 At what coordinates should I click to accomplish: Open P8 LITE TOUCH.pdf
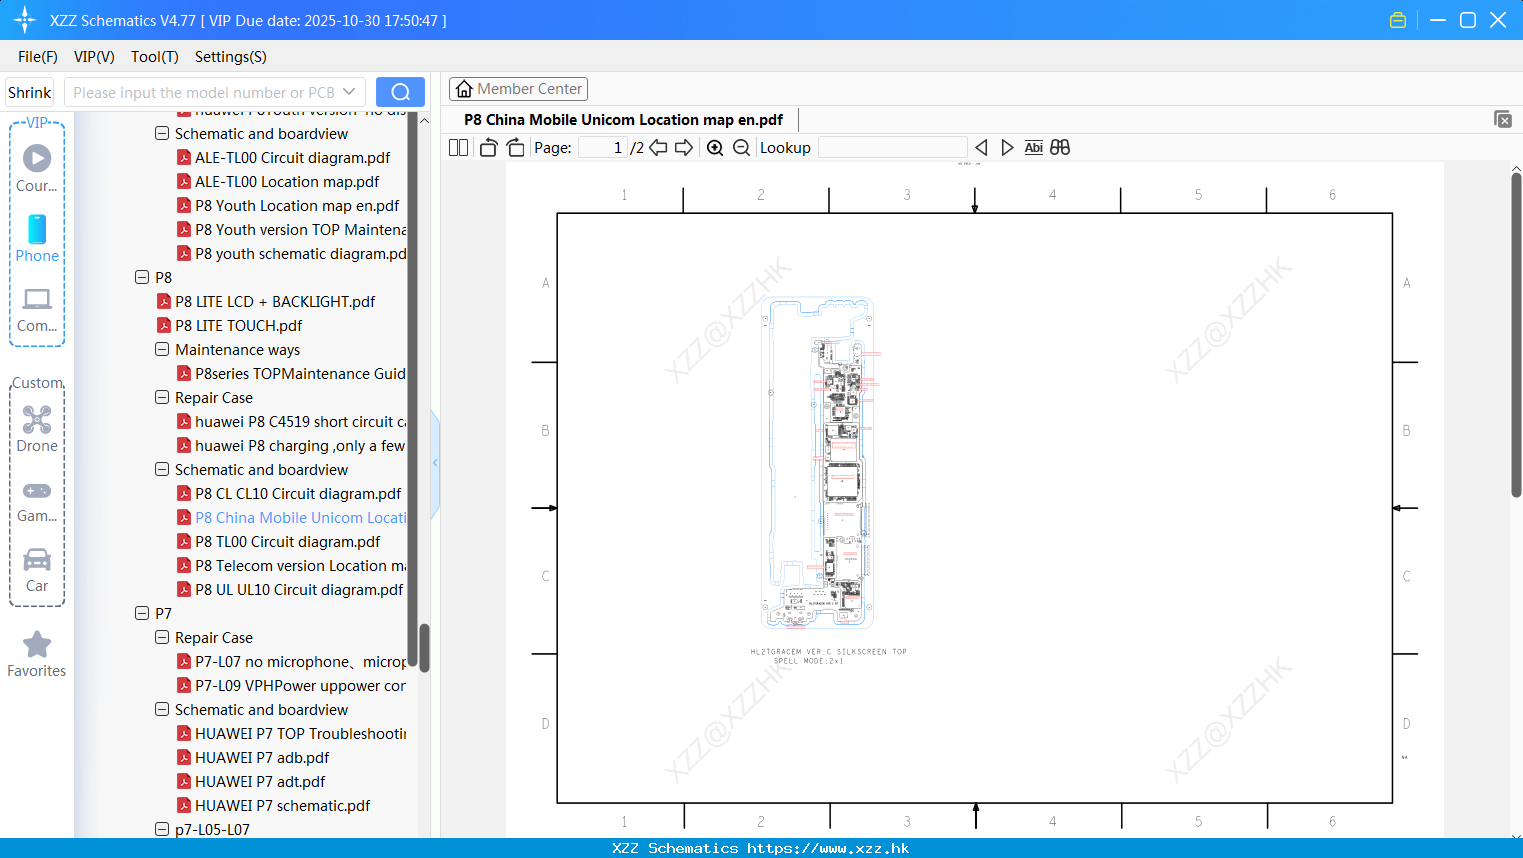pyautogui.click(x=238, y=325)
